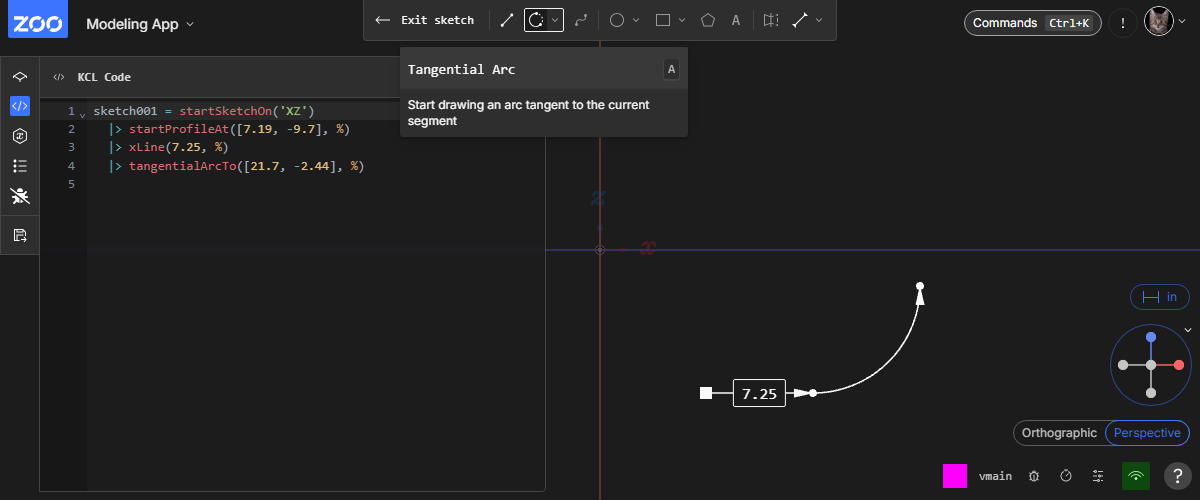
Task: Open the Feature Tree pane
Action: (x=20, y=77)
